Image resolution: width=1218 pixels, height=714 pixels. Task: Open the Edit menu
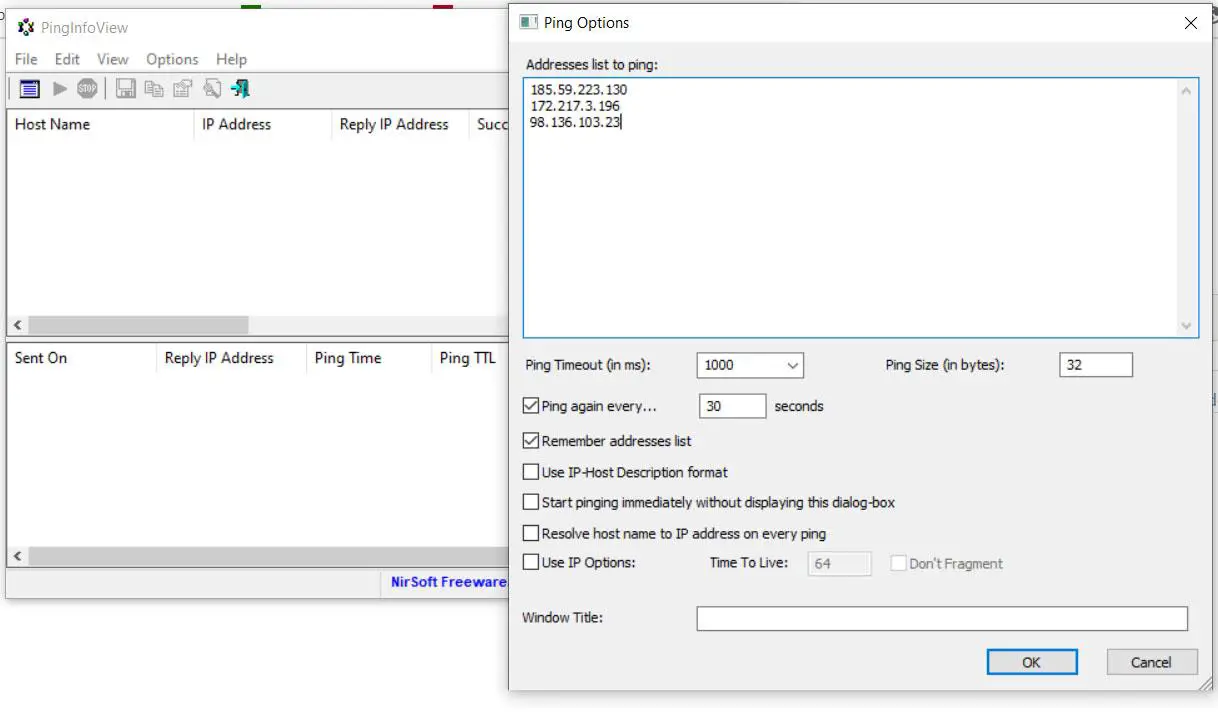point(67,59)
